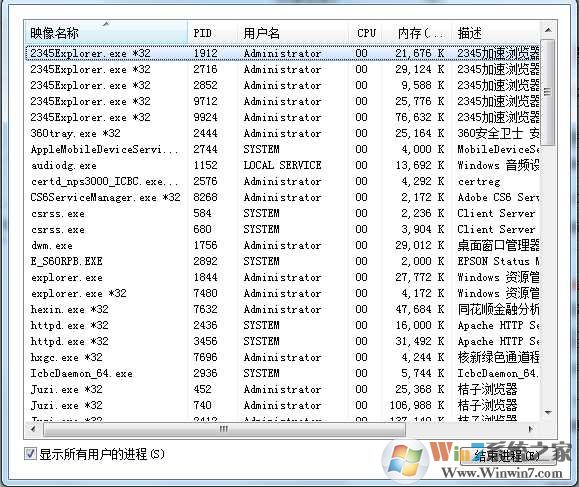The height and width of the screenshot is (487, 579).
Task: Click memory value 106,988 K
Action: (x=417, y=405)
